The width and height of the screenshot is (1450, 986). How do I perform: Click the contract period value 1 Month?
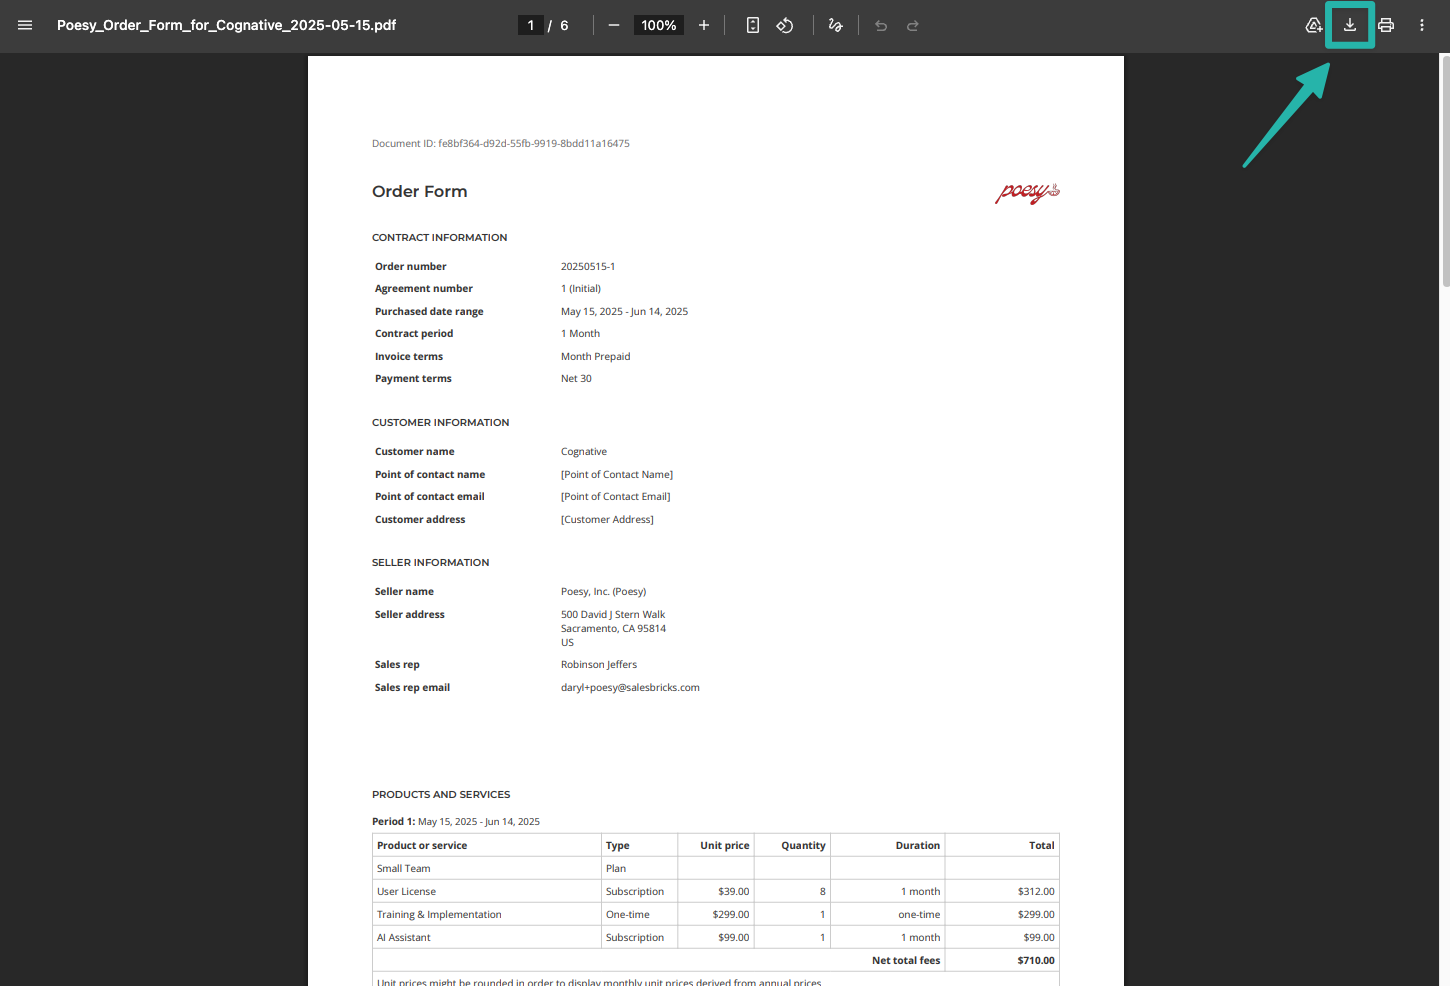click(581, 334)
